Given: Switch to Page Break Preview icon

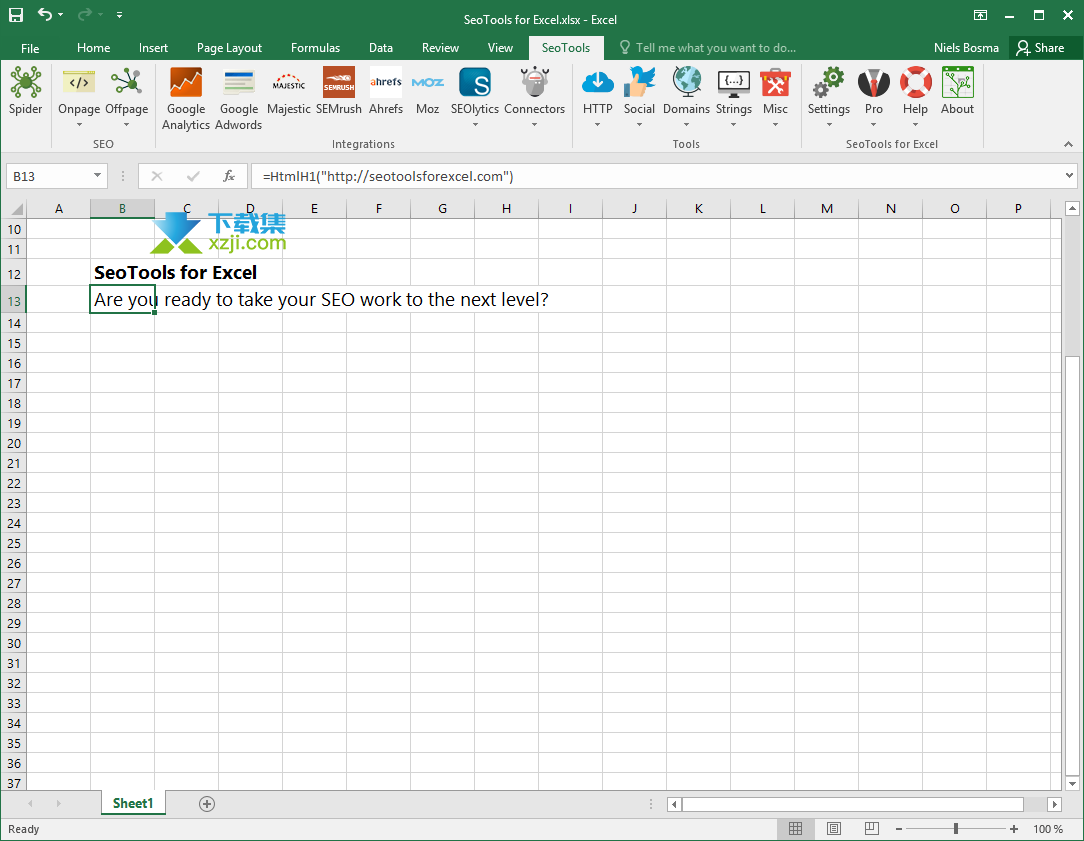Looking at the screenshot, I should point(872,829).
